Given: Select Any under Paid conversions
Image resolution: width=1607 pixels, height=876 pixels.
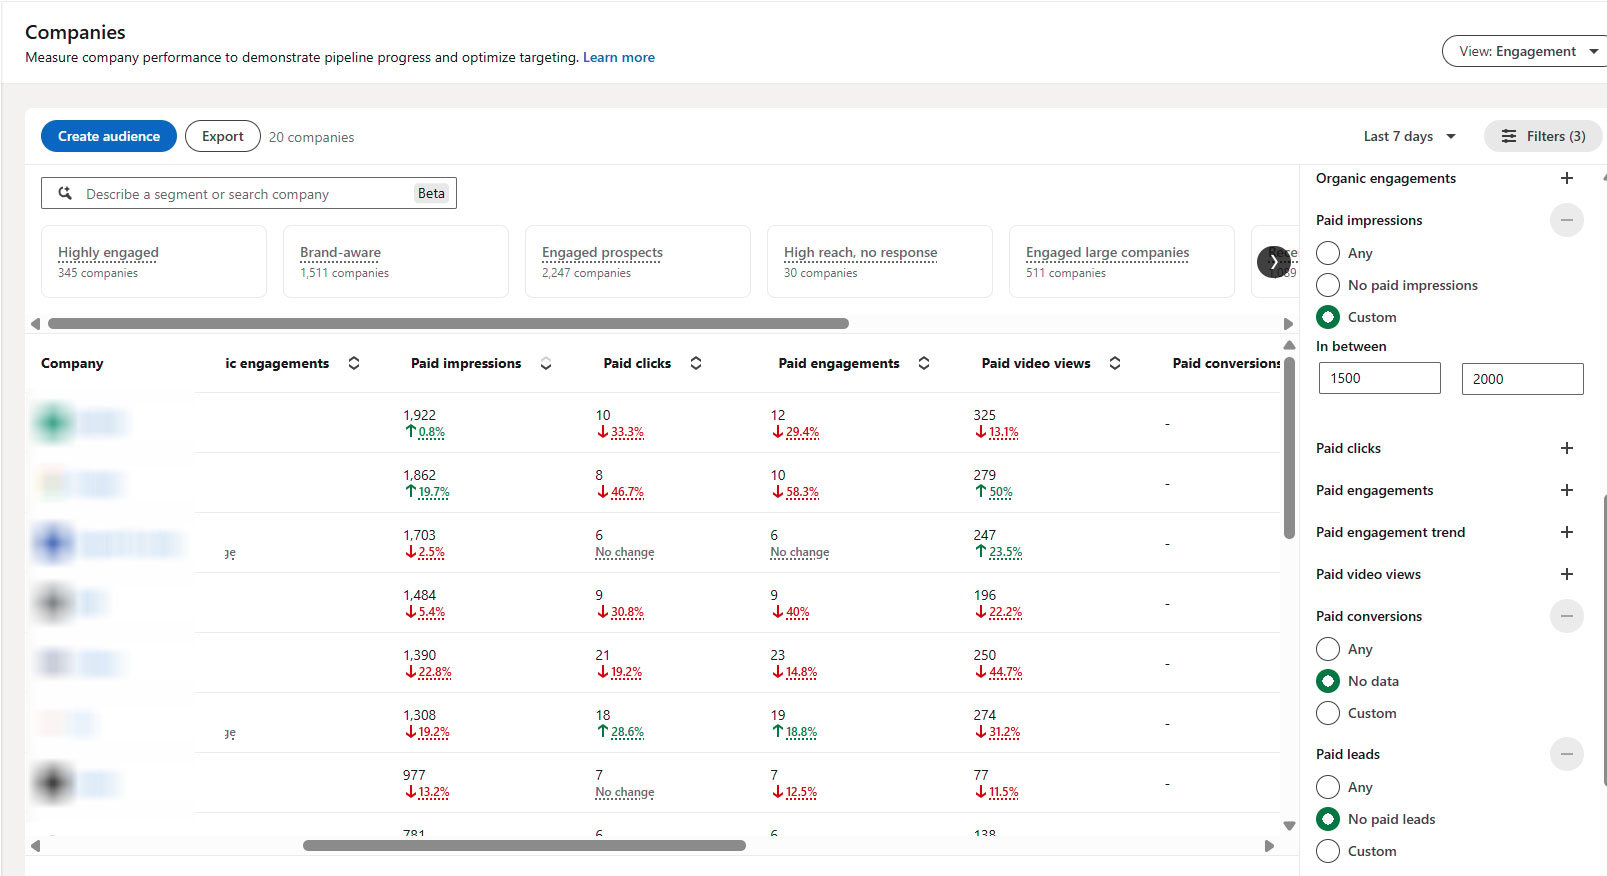Looking at the screenshot, I should pyautogui.click(x=1328, y=649).
